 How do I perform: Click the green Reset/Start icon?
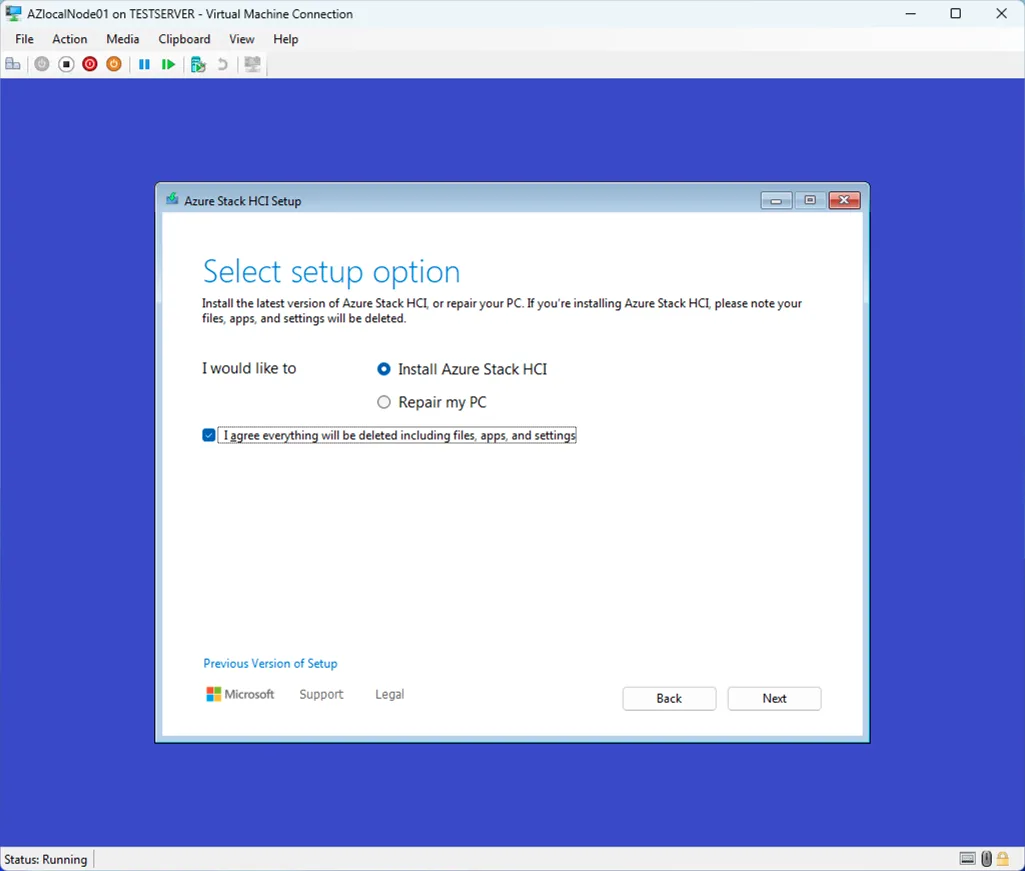(x=168, y=64)
